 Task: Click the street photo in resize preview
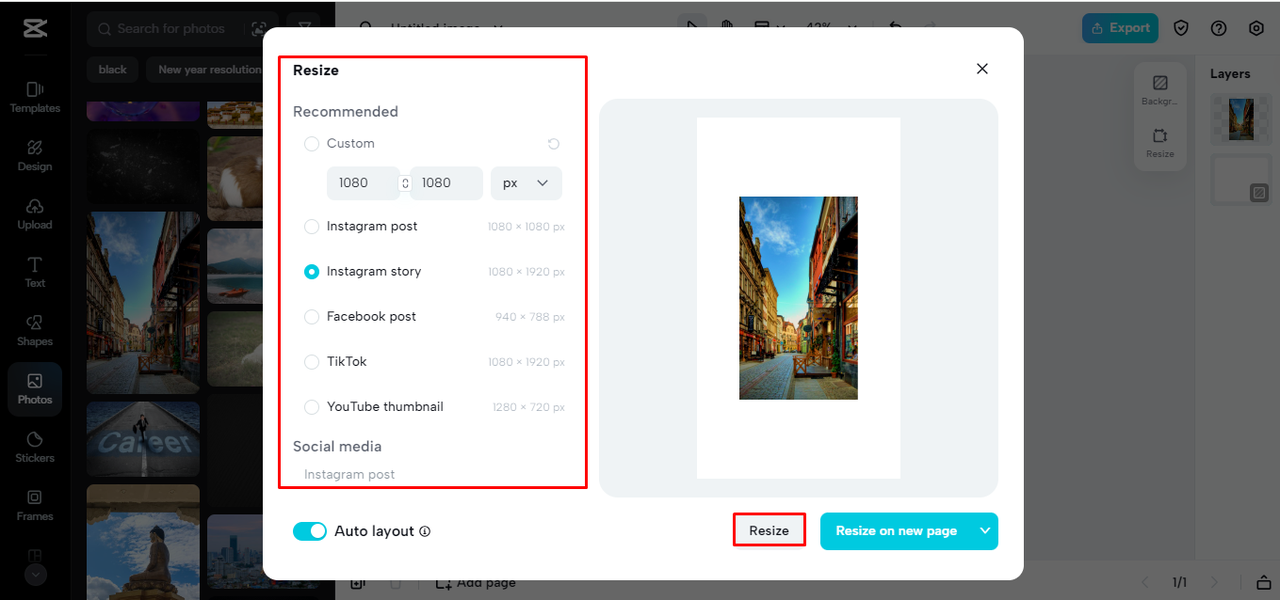point(798,298)
